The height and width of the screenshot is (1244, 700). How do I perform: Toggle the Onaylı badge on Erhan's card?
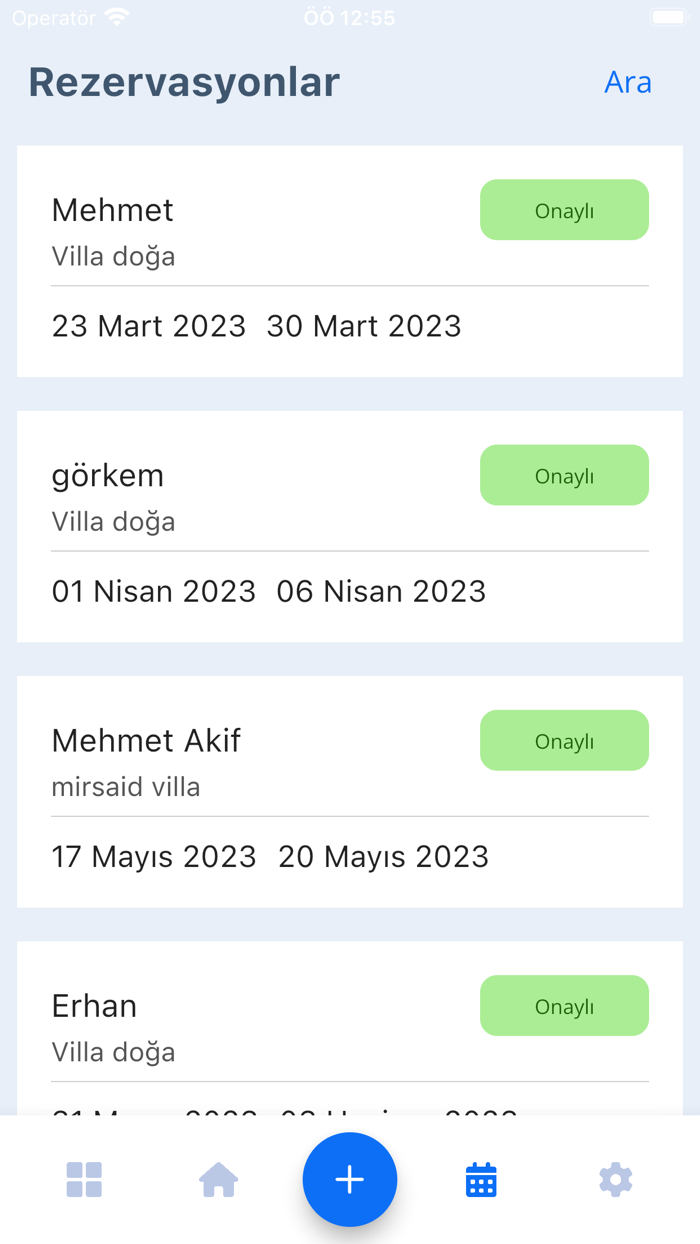point(564,1005)
